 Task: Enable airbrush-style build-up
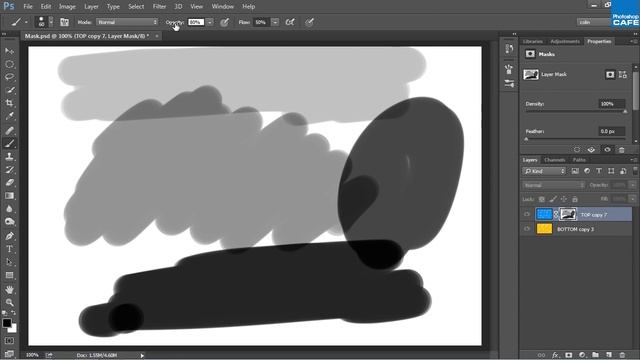point(290,22)
